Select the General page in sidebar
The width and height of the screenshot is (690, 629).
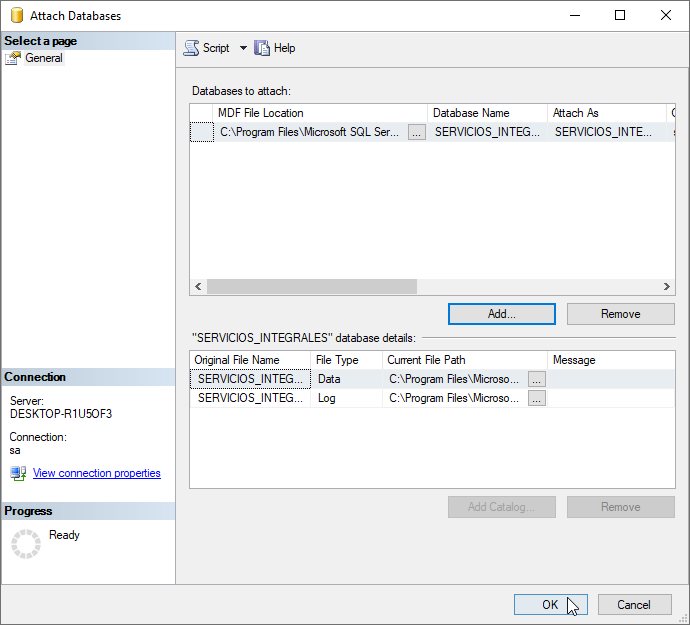[43, 58]
